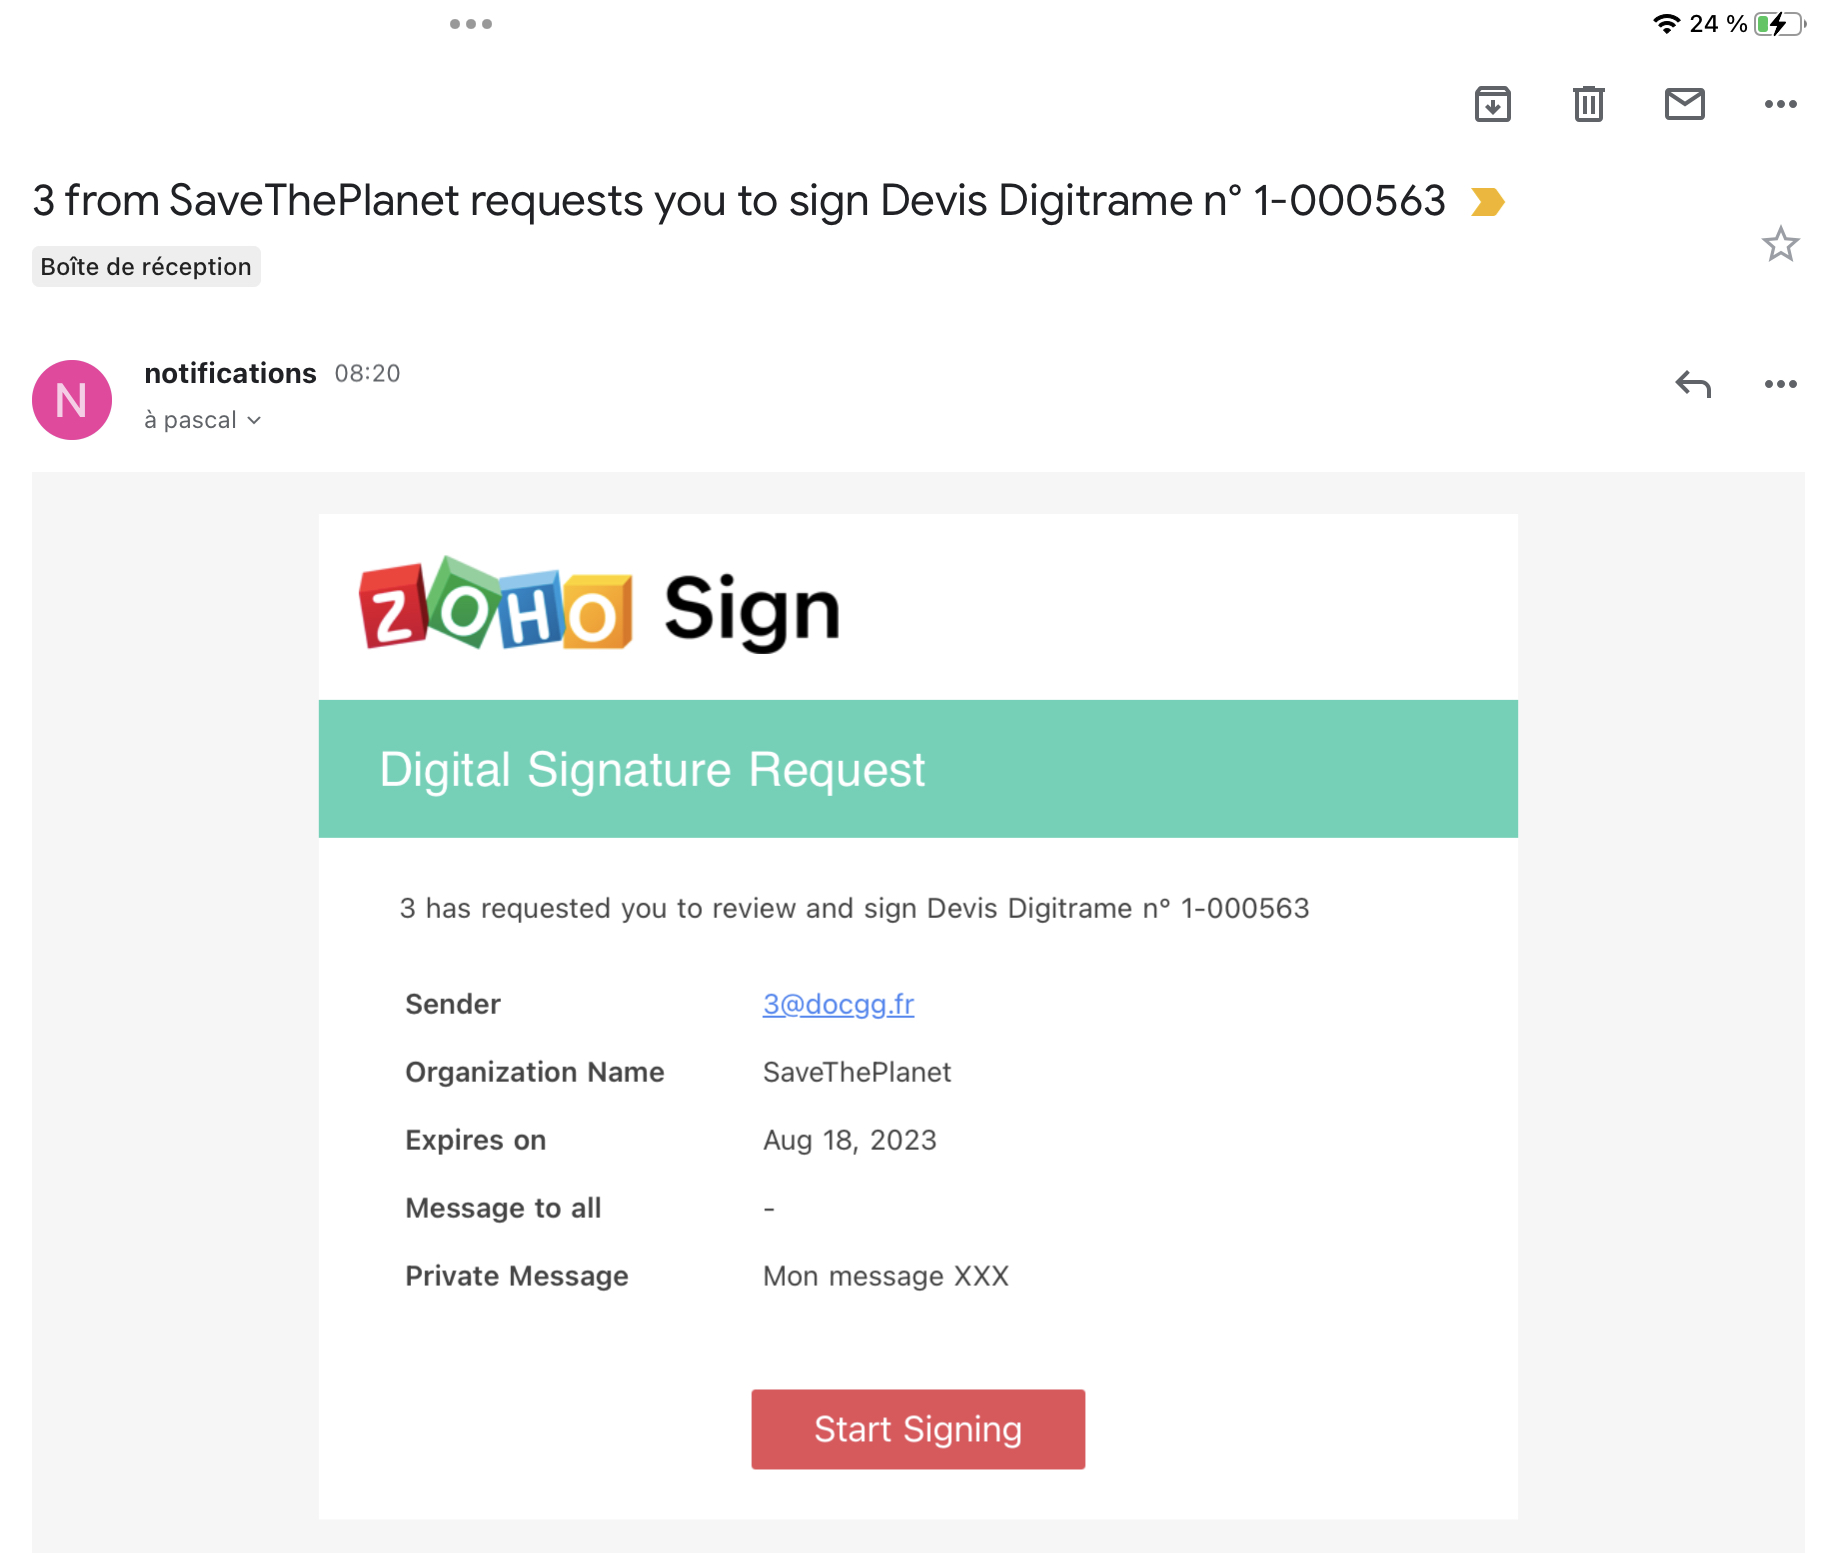Star this email

click(x=1780, y=244)
